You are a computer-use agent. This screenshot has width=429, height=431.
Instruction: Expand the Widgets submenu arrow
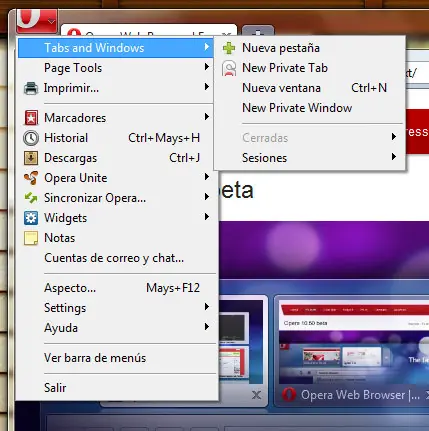(x=207, y=217)
